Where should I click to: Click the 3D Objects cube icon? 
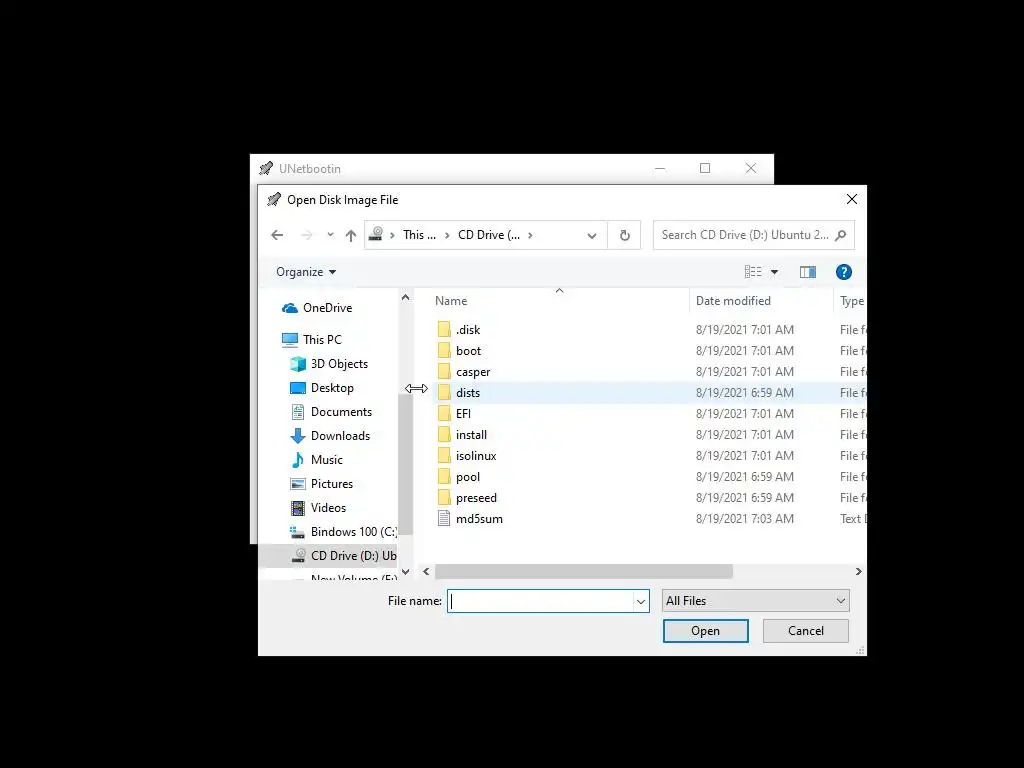(298, 364)
